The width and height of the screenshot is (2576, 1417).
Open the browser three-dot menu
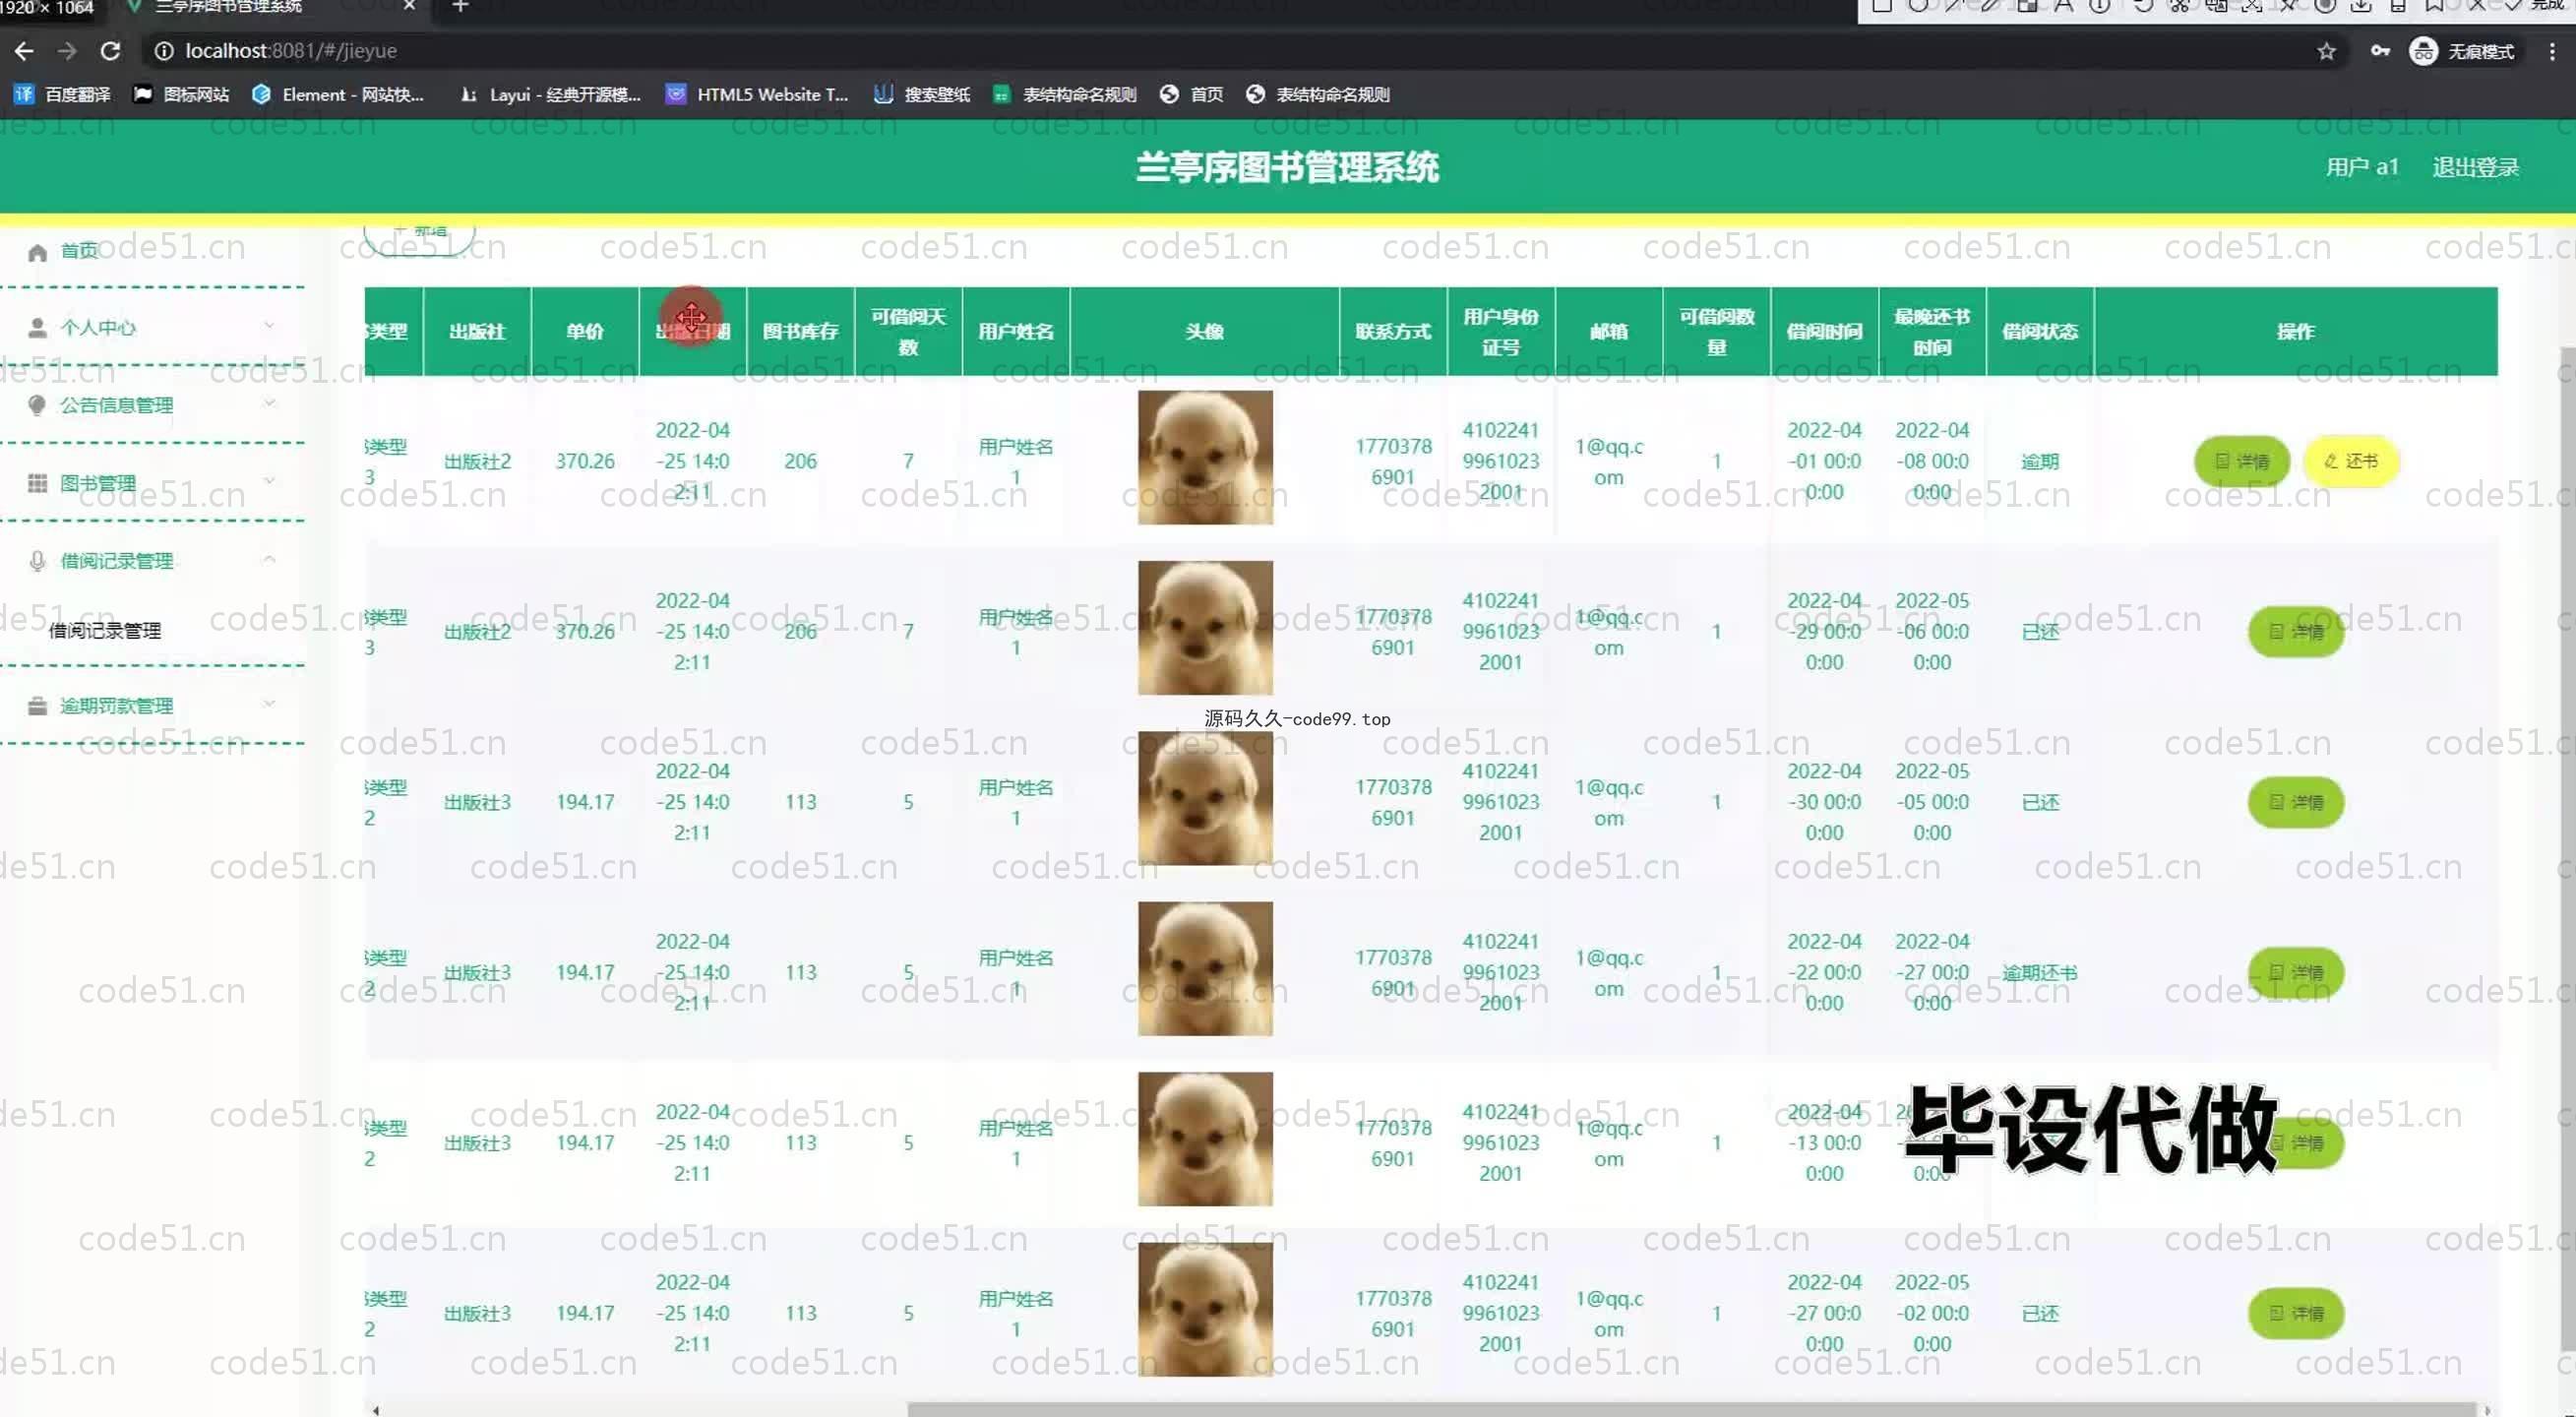pos(2552,51)
